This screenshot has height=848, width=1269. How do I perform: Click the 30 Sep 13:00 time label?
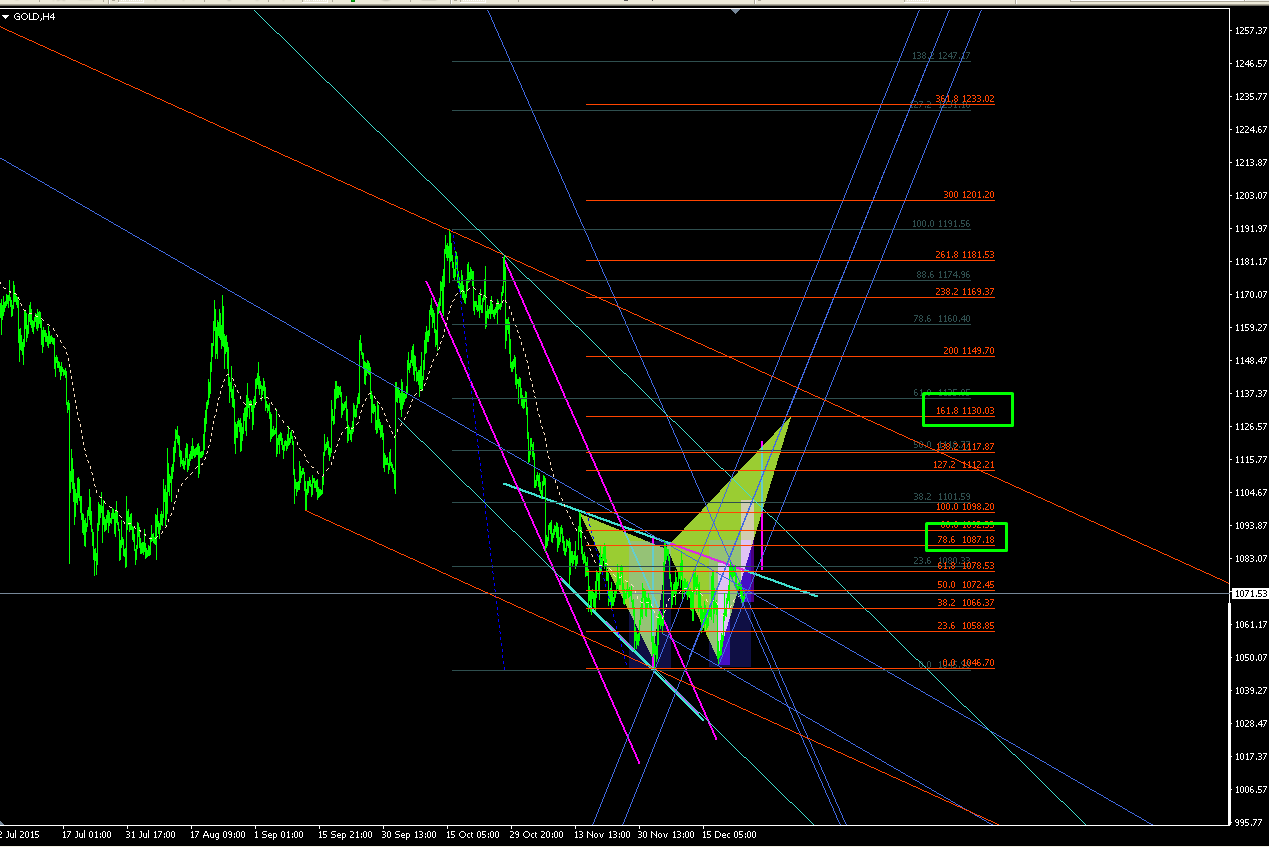(x=407, y=833)
